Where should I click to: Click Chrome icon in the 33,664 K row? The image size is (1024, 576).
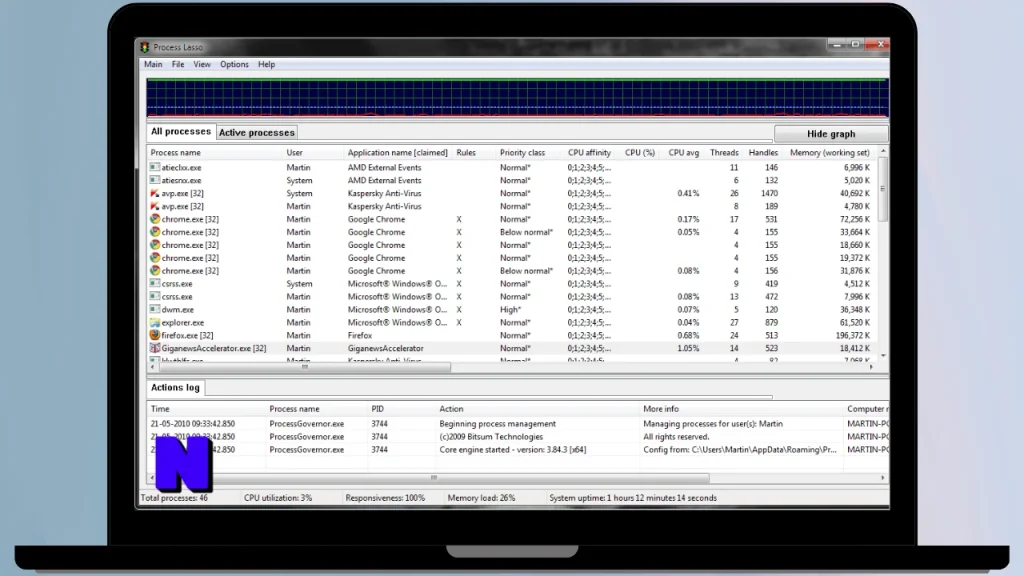tap(155, 232)
